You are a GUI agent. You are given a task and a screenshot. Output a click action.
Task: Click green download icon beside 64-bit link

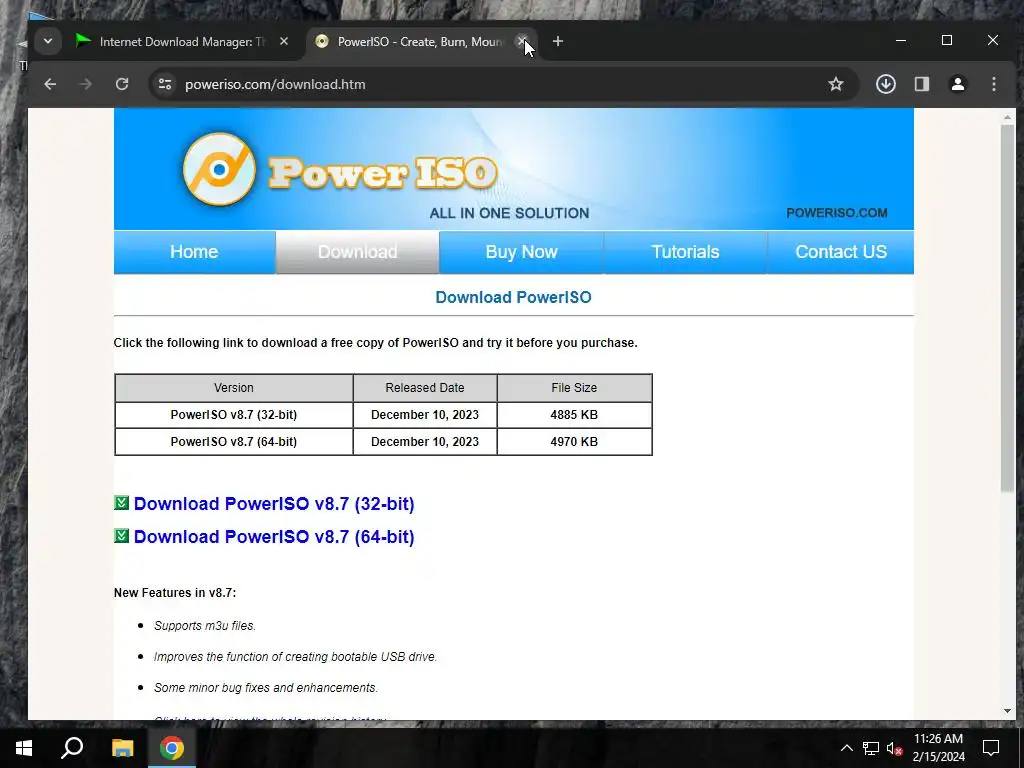tap(121, 536)
